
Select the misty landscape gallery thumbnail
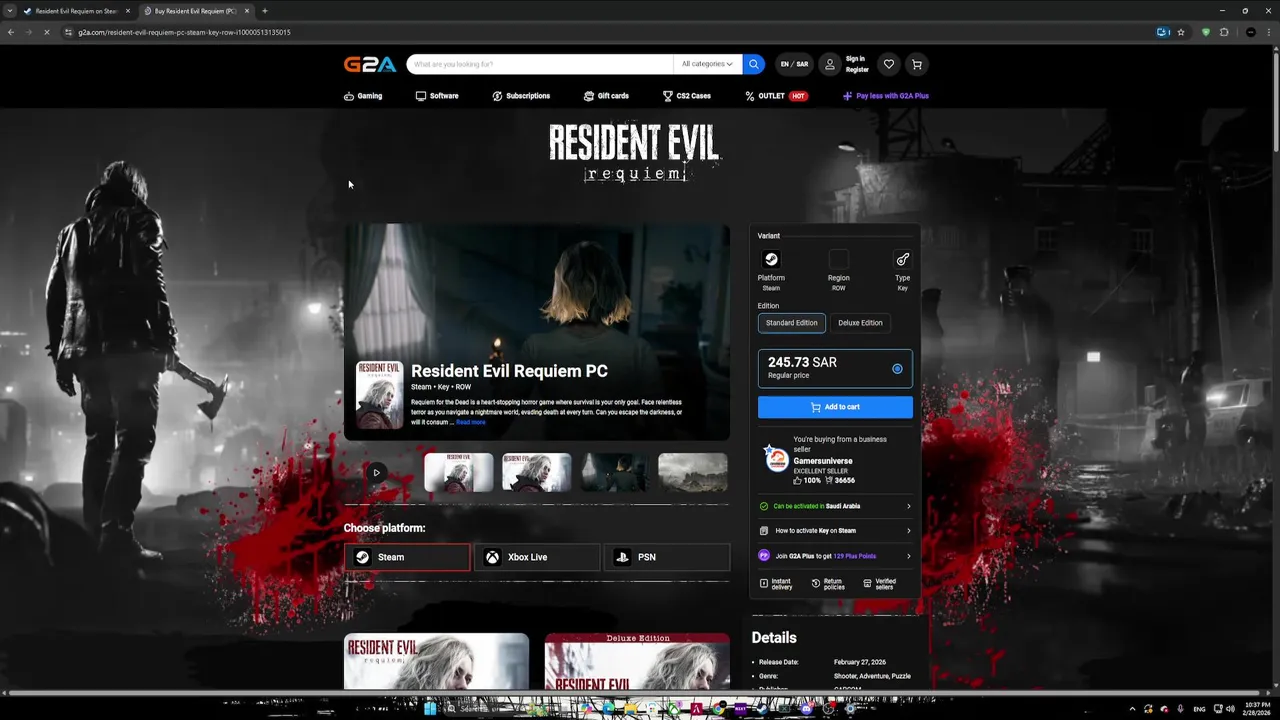tap(693, 472)
